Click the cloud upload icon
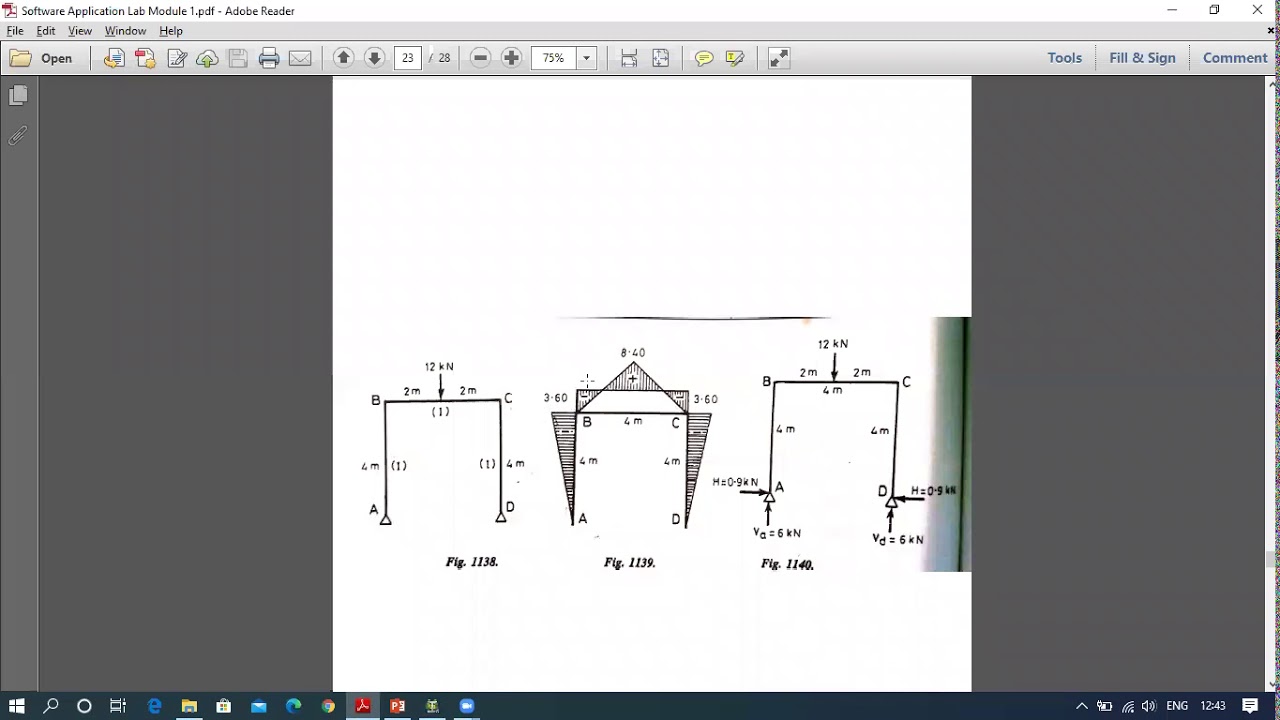The height and width of the screenshot is (720, 1280). coord(207,58)
